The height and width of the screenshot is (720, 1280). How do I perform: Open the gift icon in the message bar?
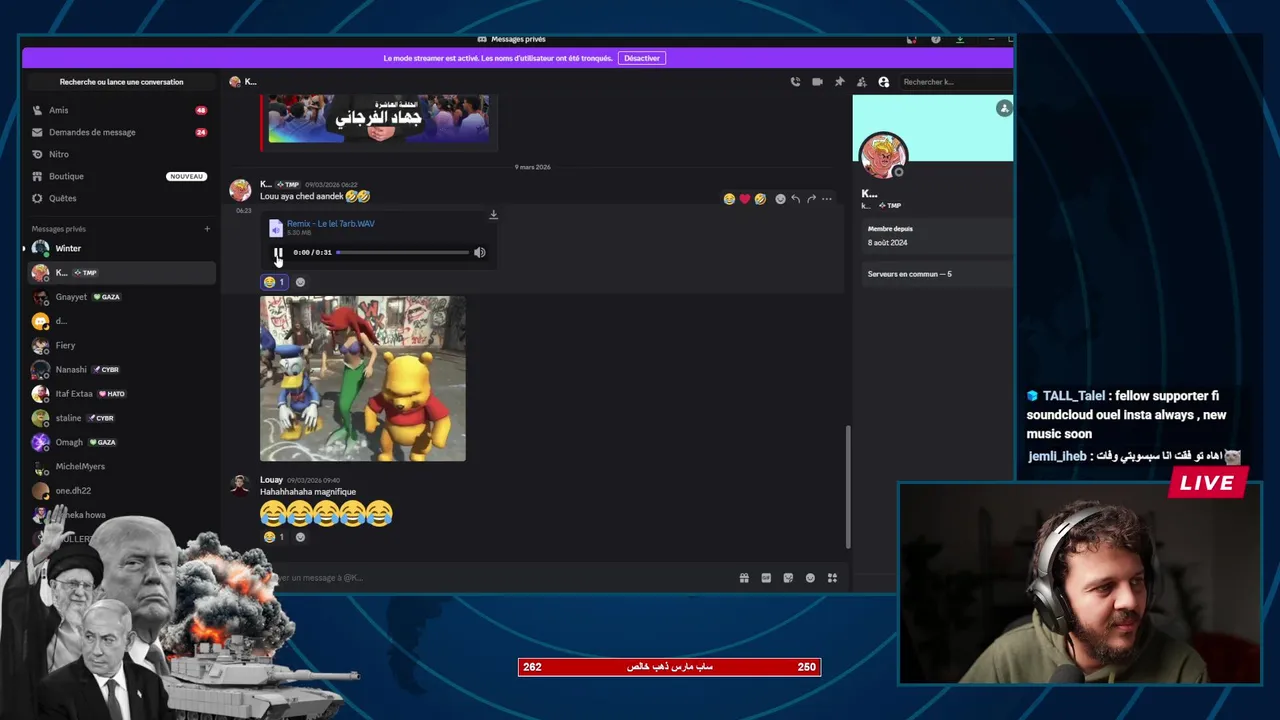pyautogui.click(x=744, y=578)
